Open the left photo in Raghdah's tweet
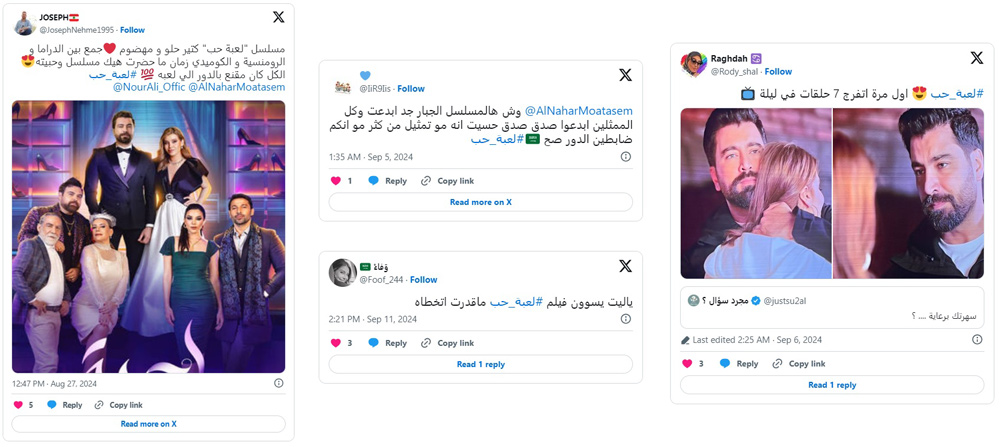 point(756,193)
